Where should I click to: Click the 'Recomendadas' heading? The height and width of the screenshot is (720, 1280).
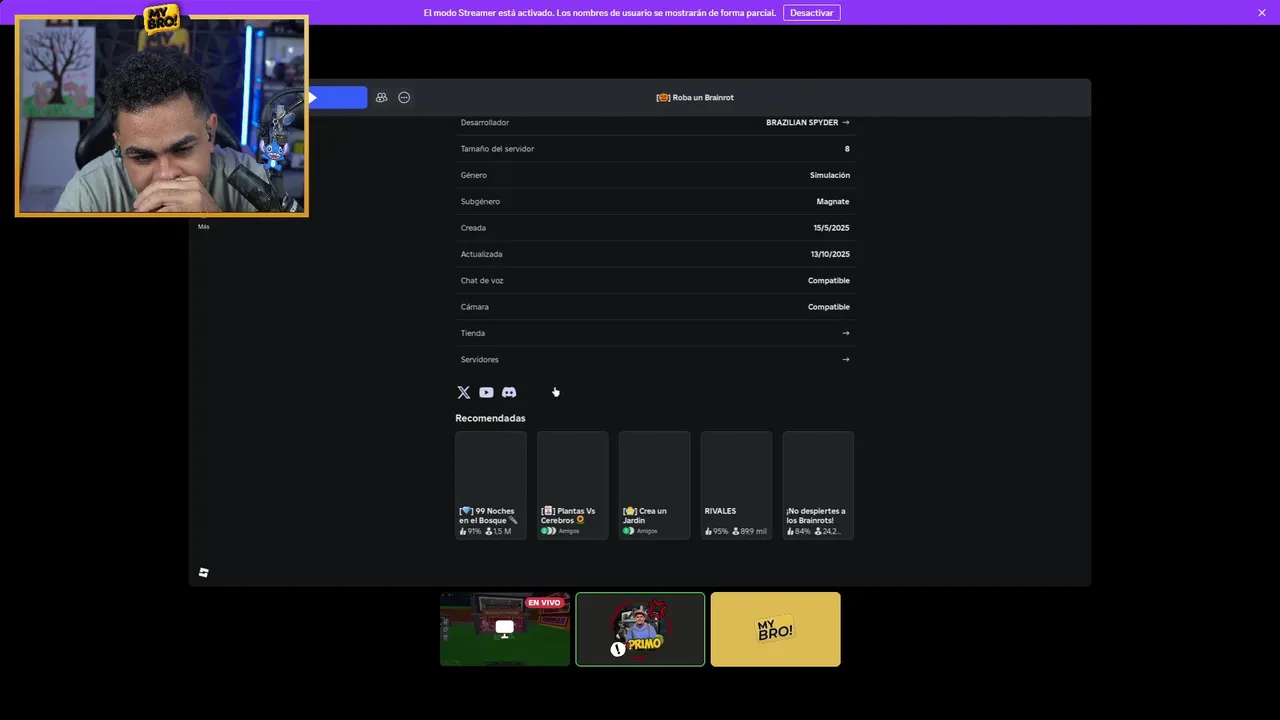pyautogui.click(x=490, y=418)
